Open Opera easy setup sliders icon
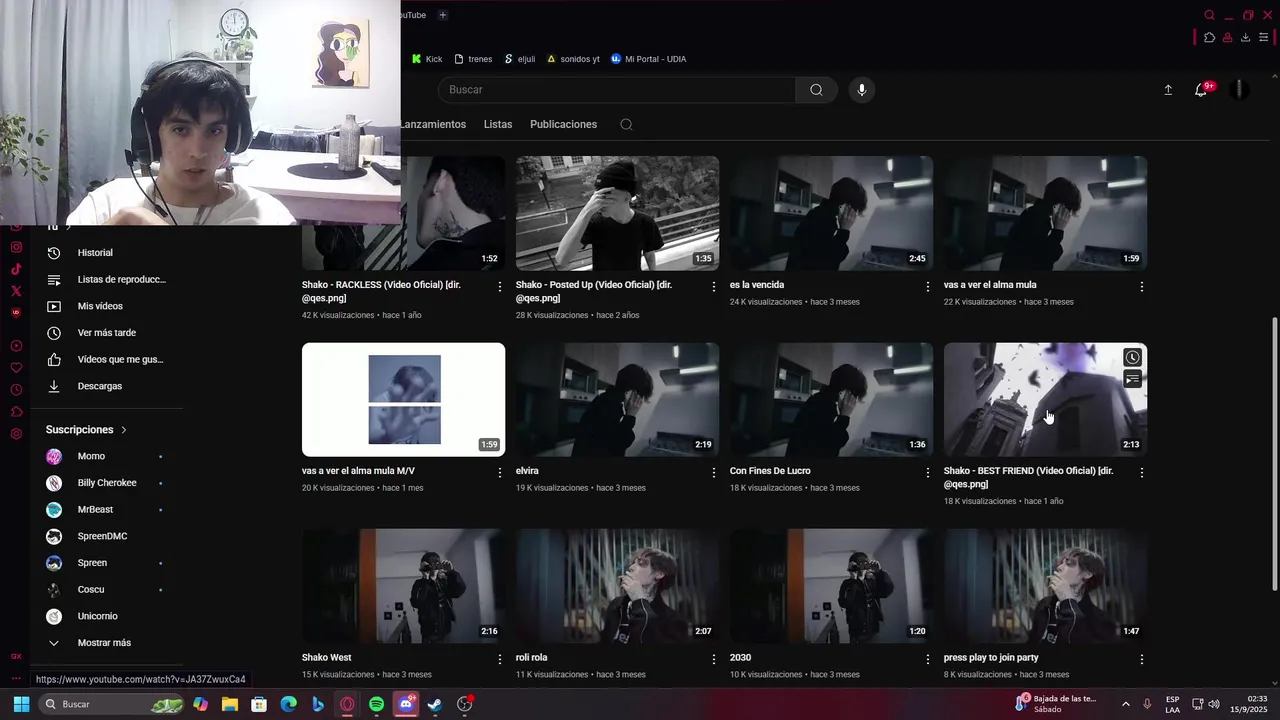The image size is (1280, 720). pos(1264,38)
